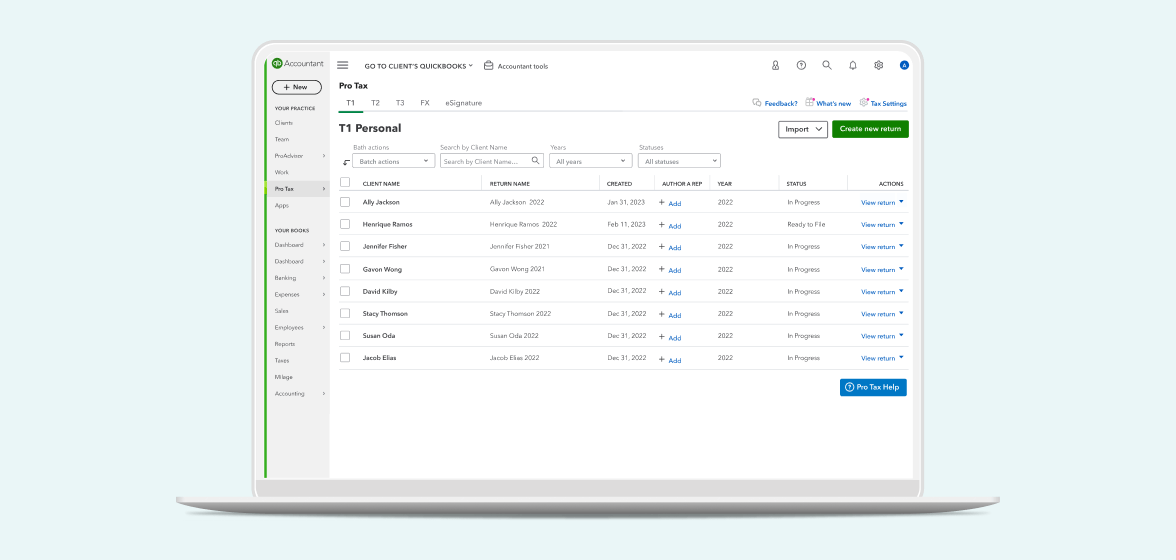The width and height of the screenshot is (1176, 560).
Task: Click the + New button
Action: 296,87
